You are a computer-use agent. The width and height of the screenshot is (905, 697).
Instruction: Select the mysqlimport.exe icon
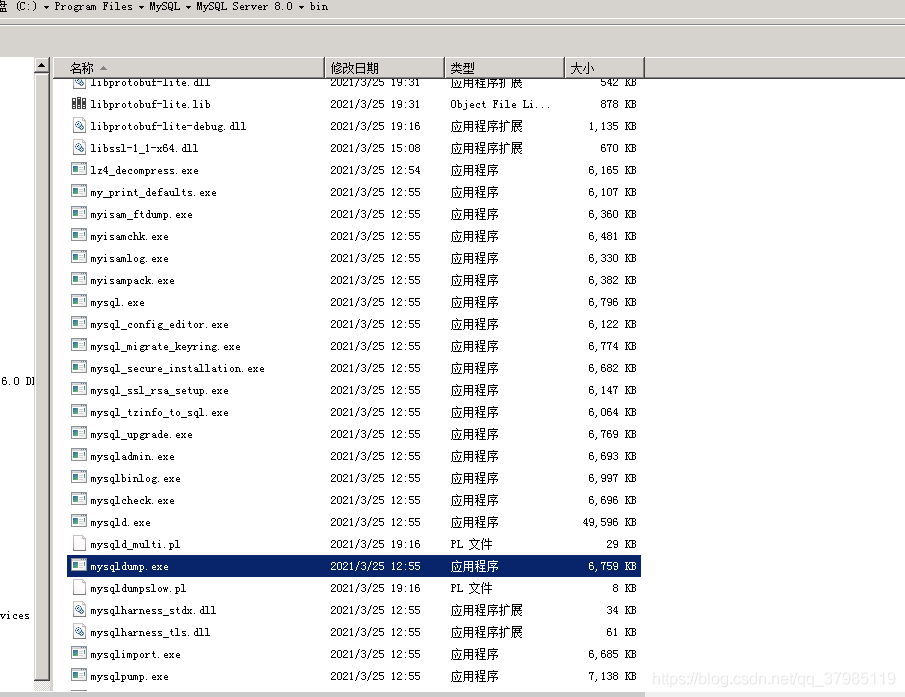79,653
